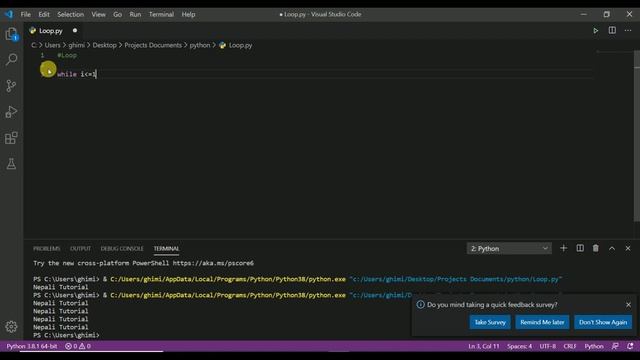
Task: Open notifications bell in status bar
Action: click(630, 346)
